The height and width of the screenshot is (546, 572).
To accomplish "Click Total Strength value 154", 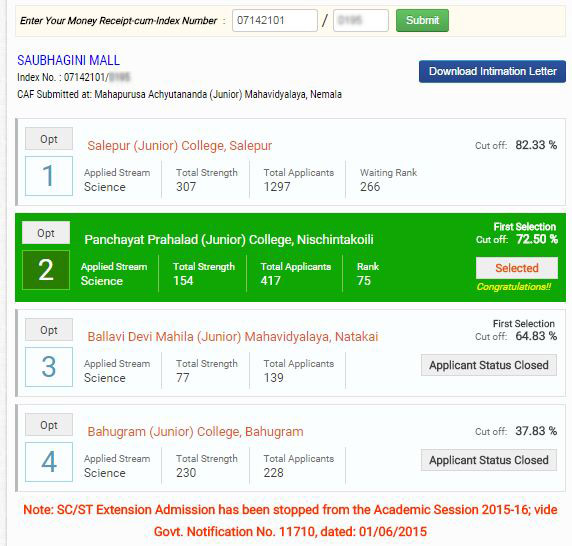I will 183,280.
